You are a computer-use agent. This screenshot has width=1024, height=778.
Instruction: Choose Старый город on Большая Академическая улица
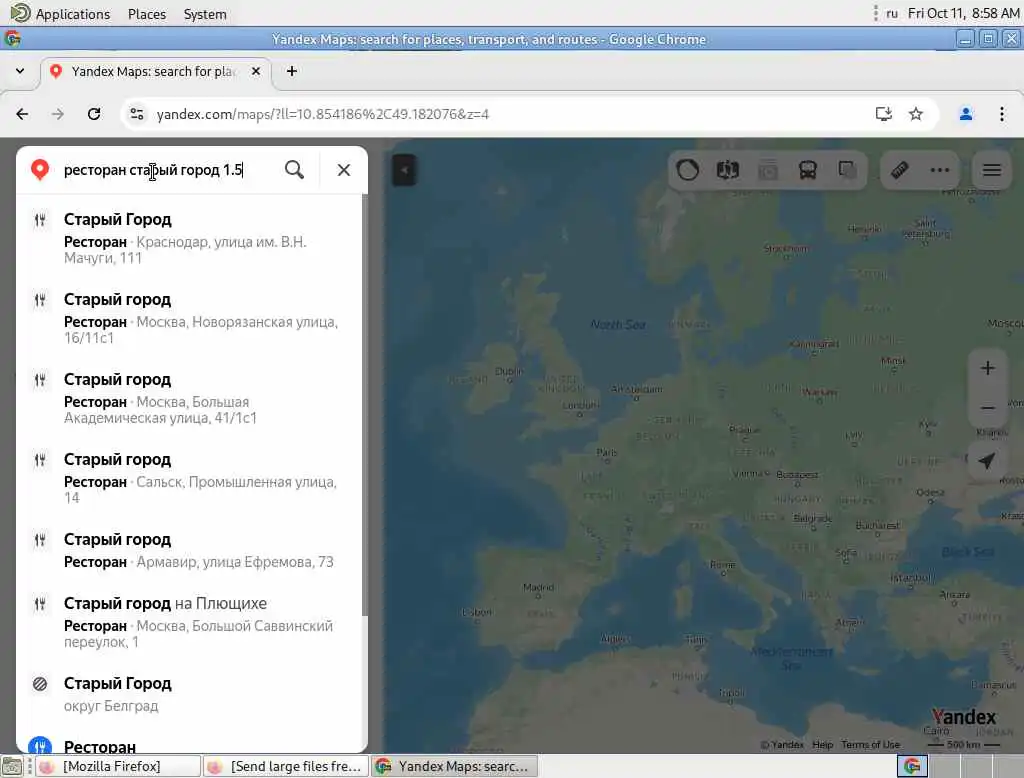(191, 398)
